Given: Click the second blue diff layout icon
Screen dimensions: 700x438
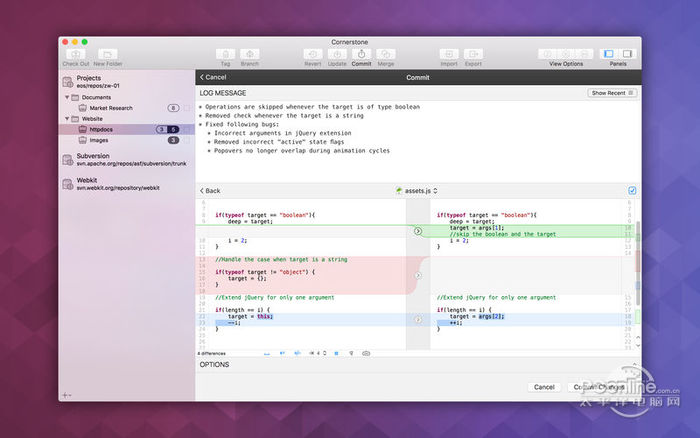Looking at the screenshot, I should coord(282,353).
